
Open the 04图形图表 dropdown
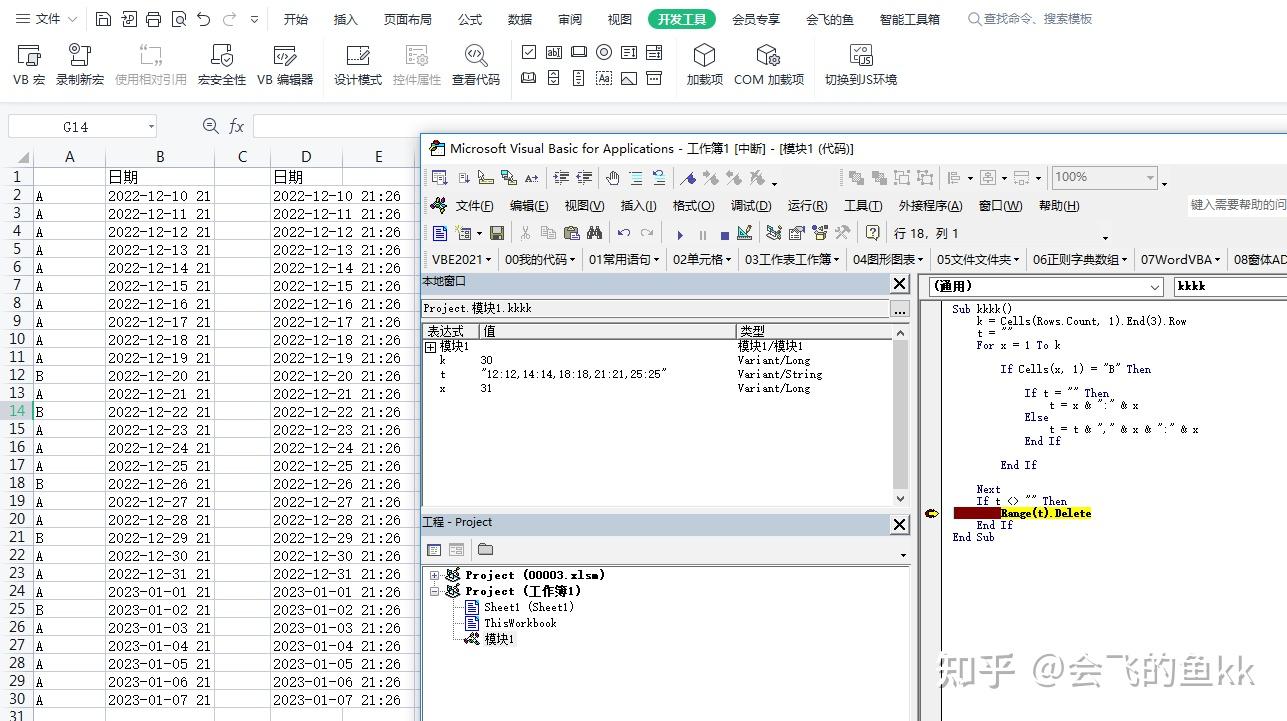tap(888, 259)
